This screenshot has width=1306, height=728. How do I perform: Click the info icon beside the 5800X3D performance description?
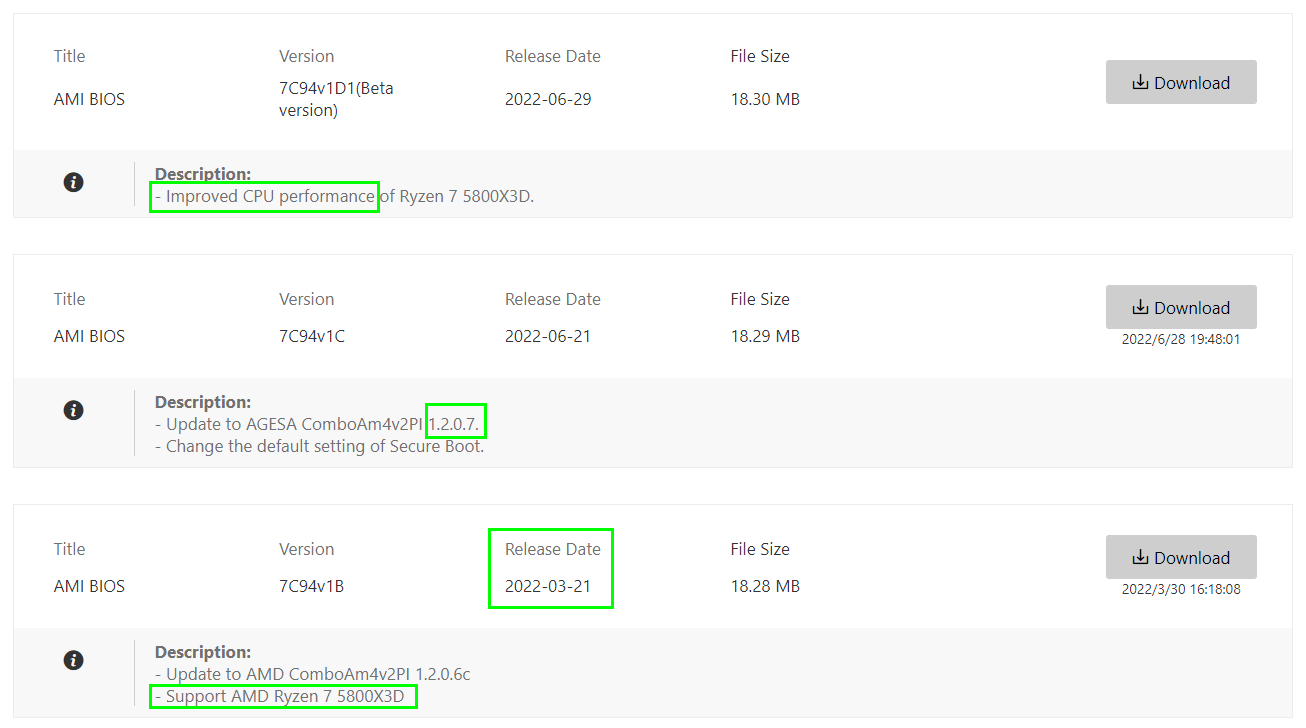[x=73, y=182]
